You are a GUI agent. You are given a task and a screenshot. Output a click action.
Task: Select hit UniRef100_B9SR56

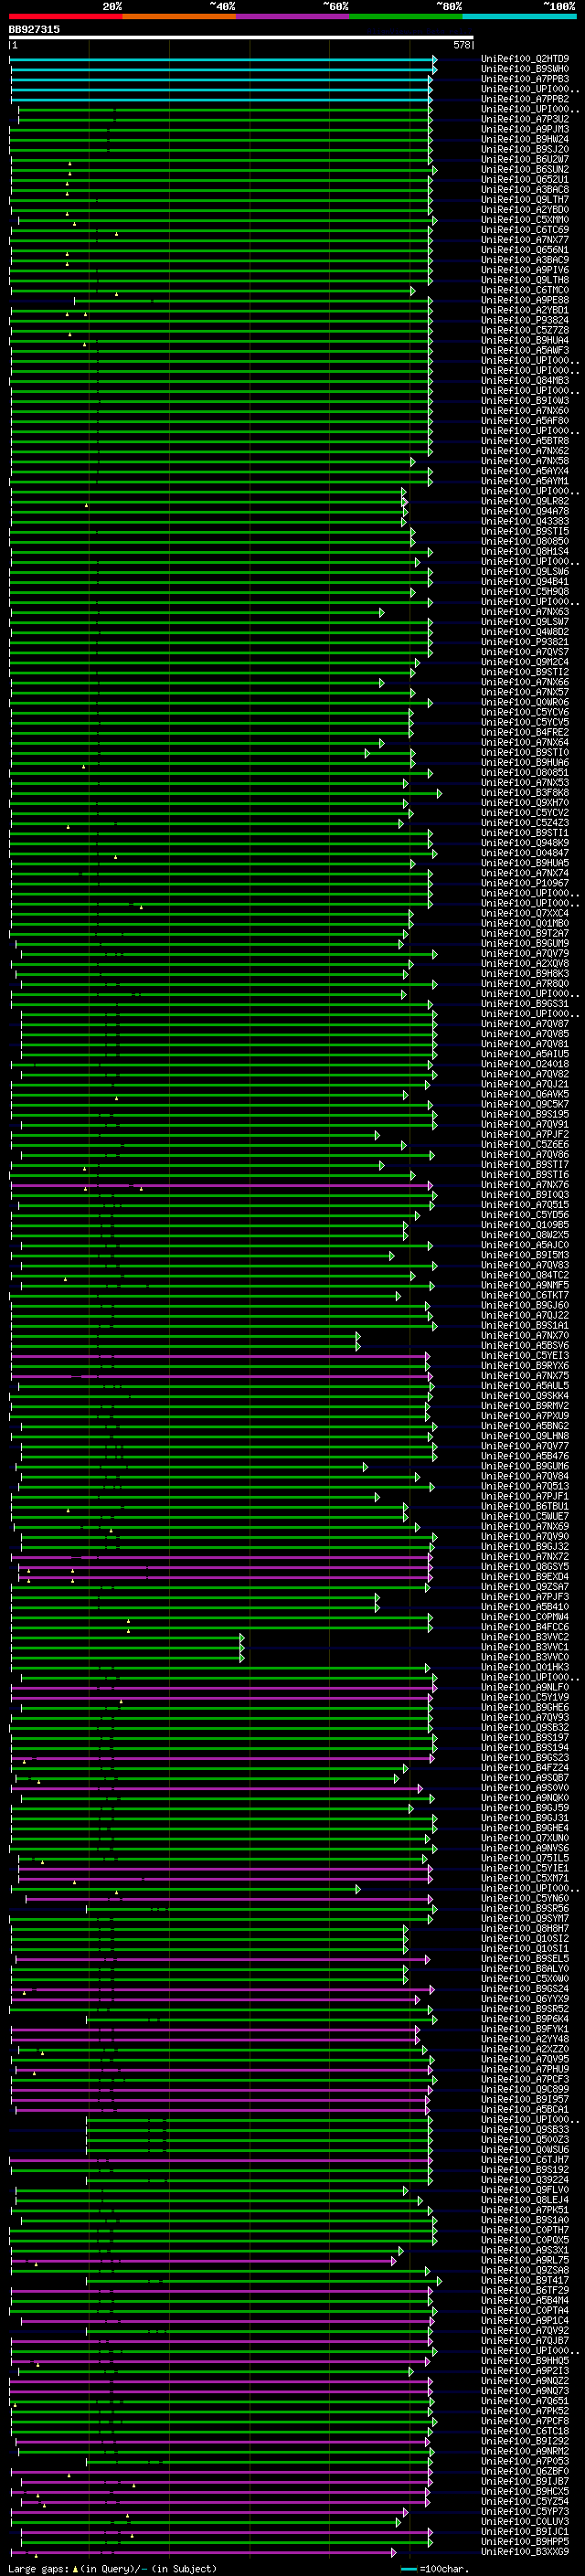click(525, 1908)
